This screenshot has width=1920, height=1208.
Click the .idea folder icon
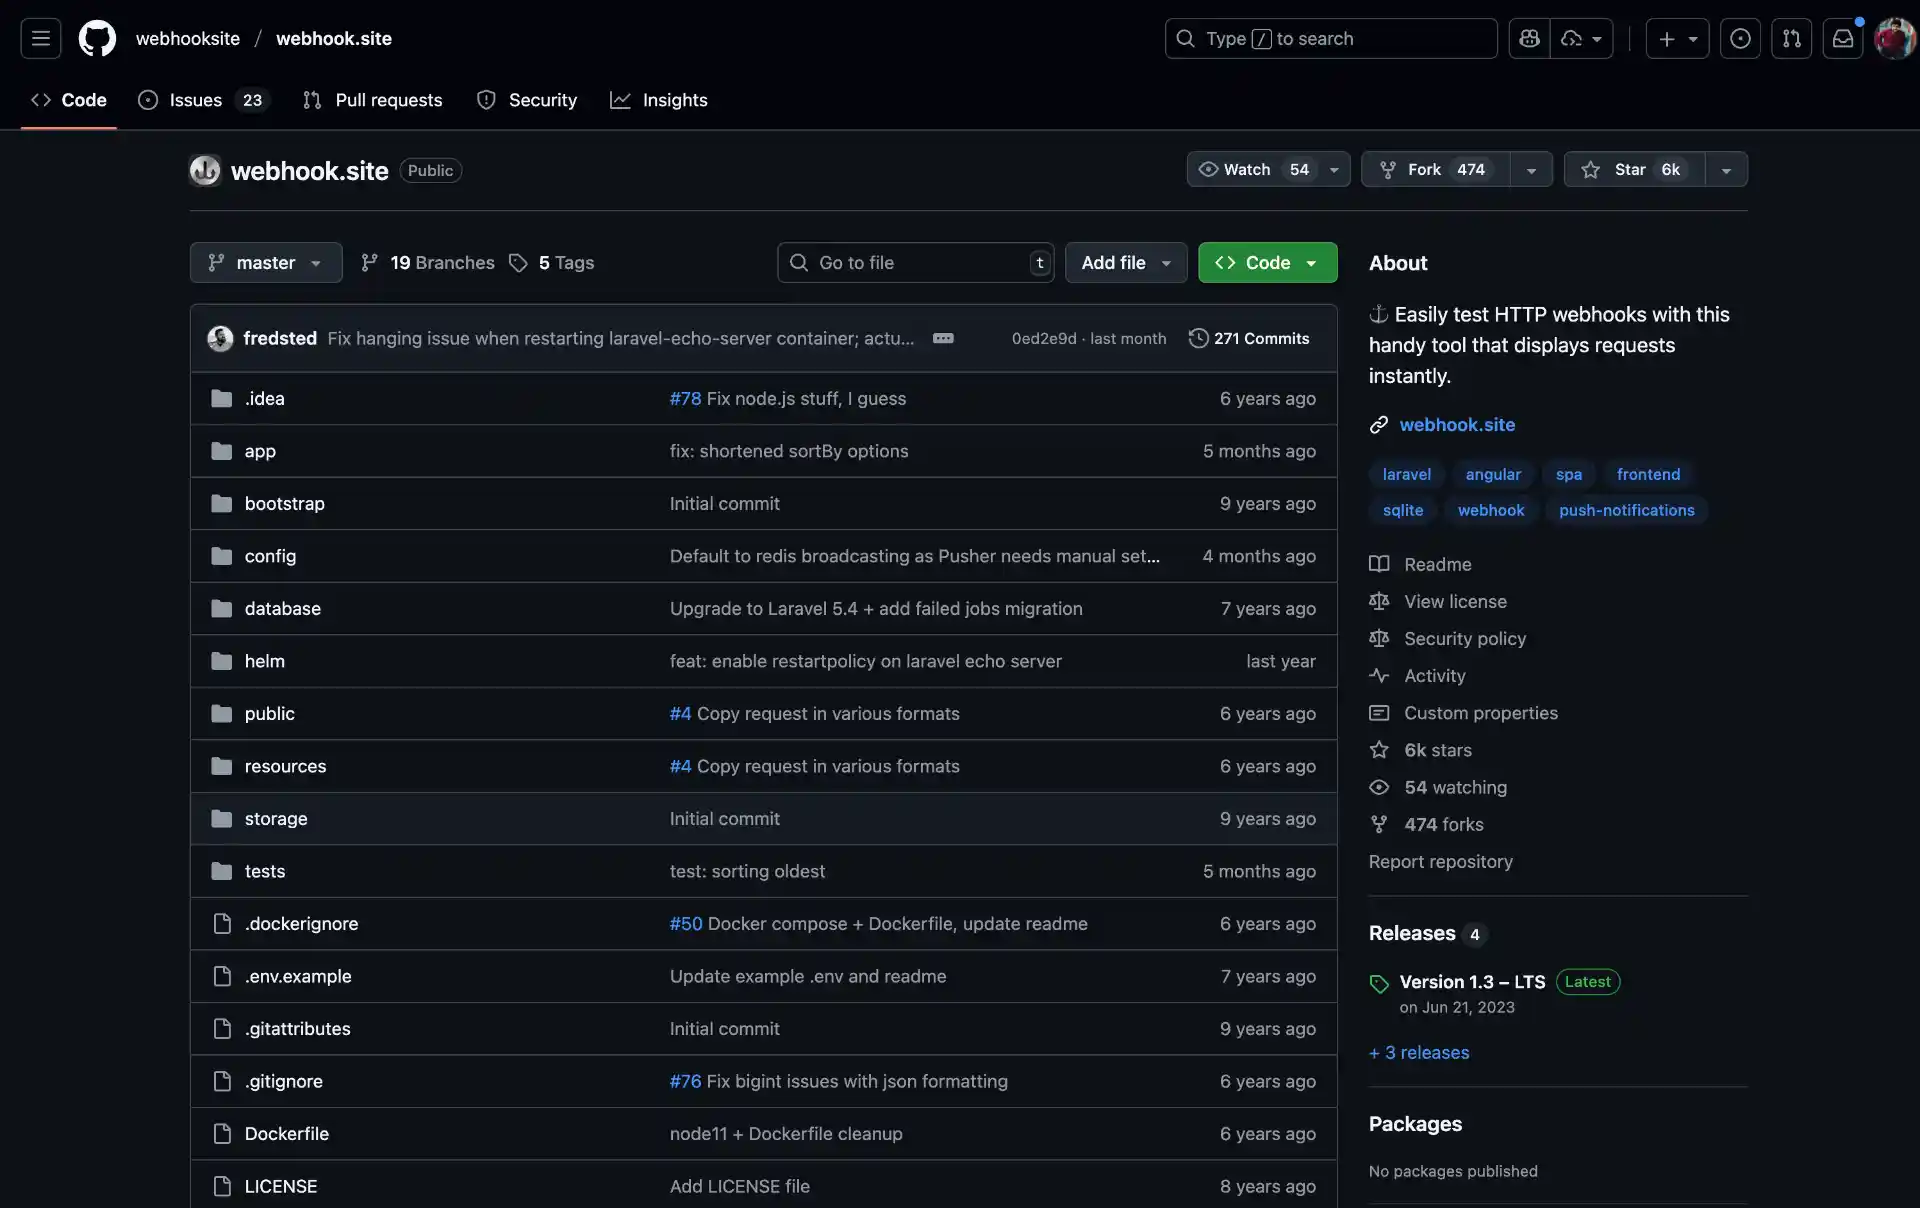coord(222,398)
